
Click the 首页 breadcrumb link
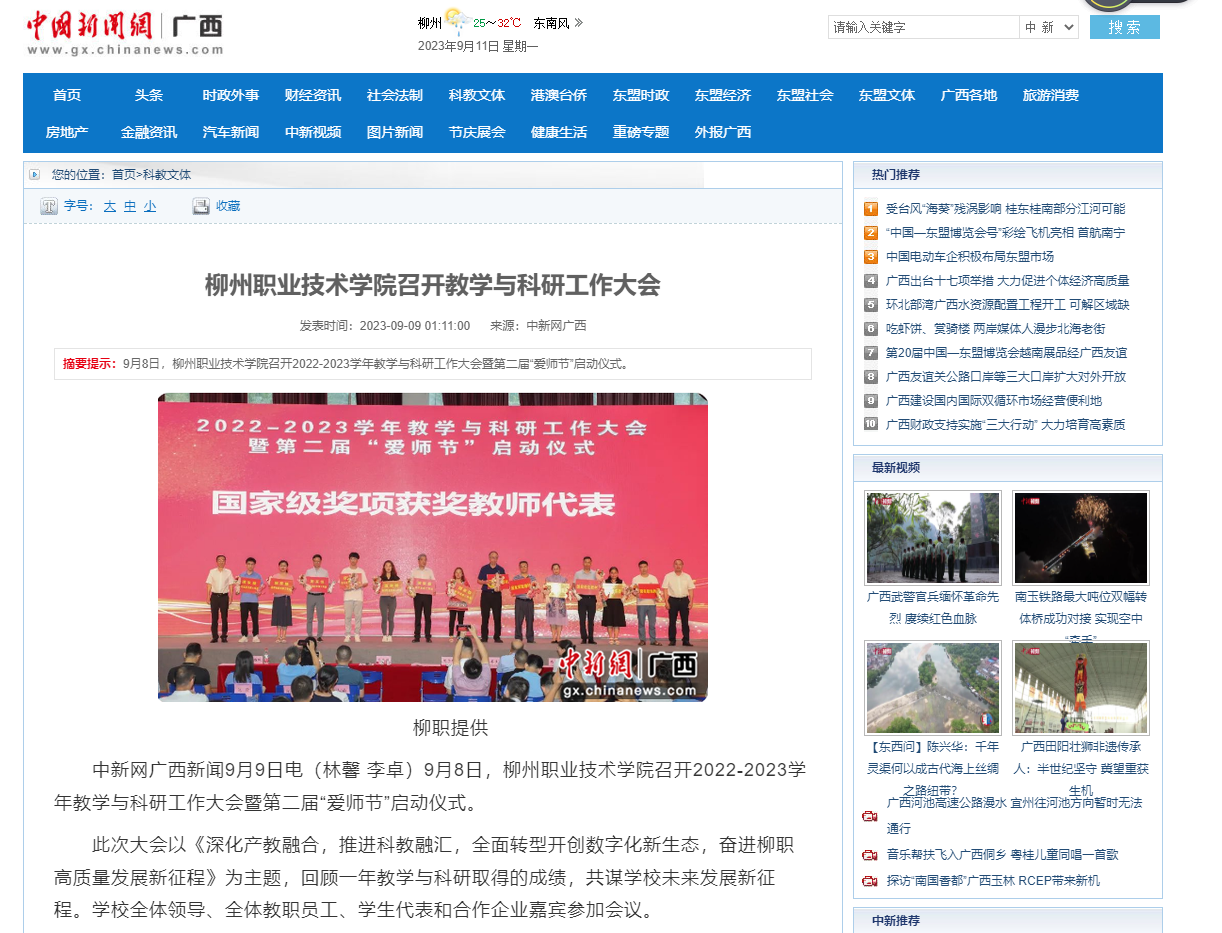tap(123, 175)
